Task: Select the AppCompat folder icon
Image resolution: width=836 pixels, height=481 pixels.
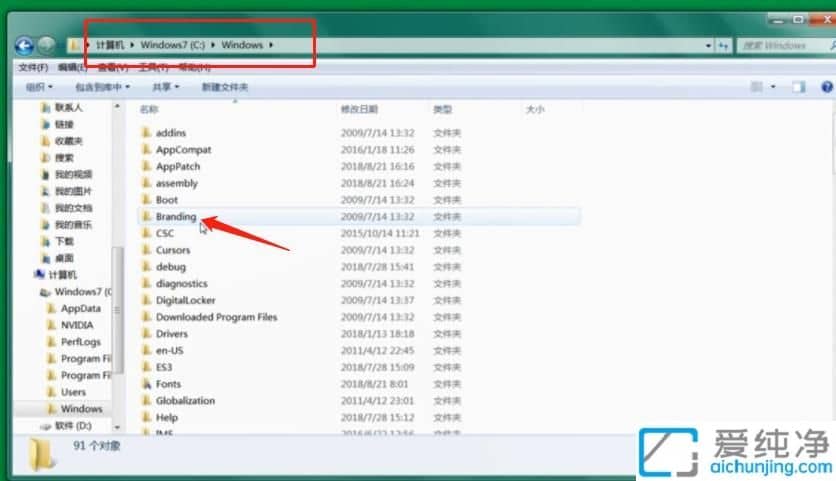Action: [147, 149]
